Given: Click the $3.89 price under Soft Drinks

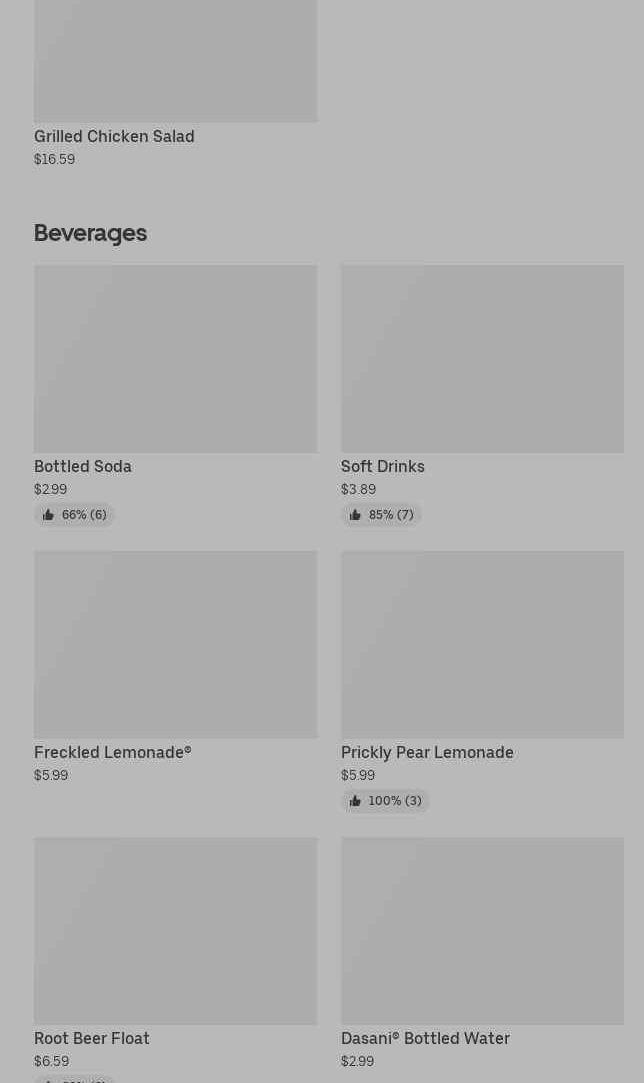Looking at the screenshot, I should pos(358,489).
